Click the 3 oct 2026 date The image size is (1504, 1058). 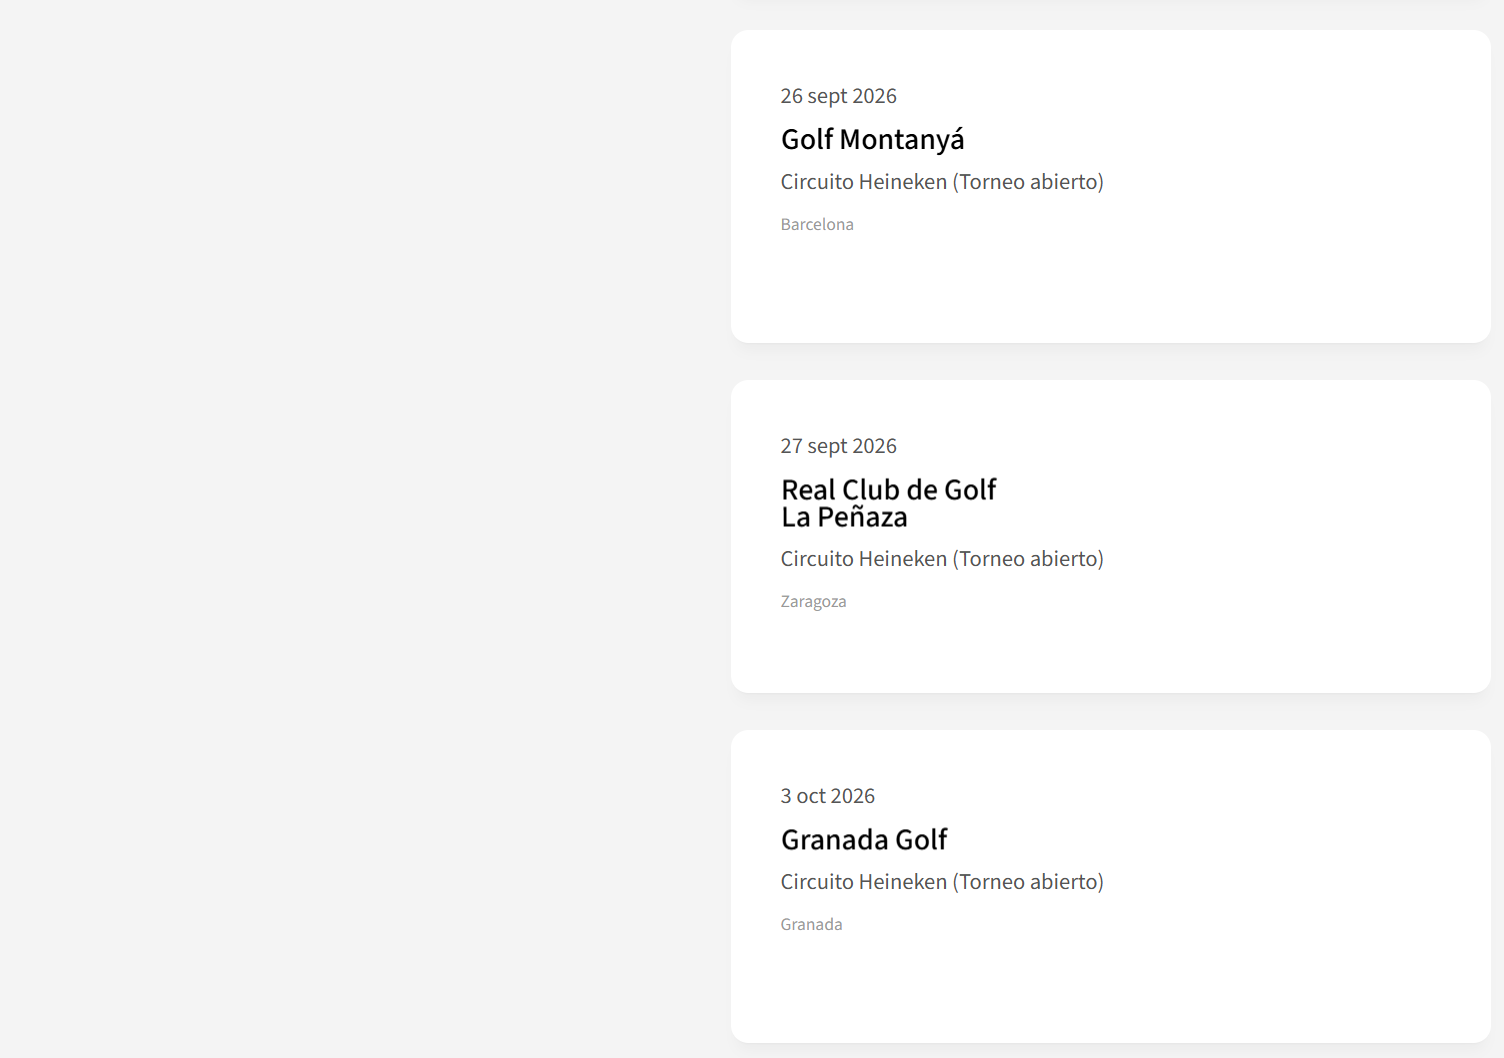pos(827,796)
